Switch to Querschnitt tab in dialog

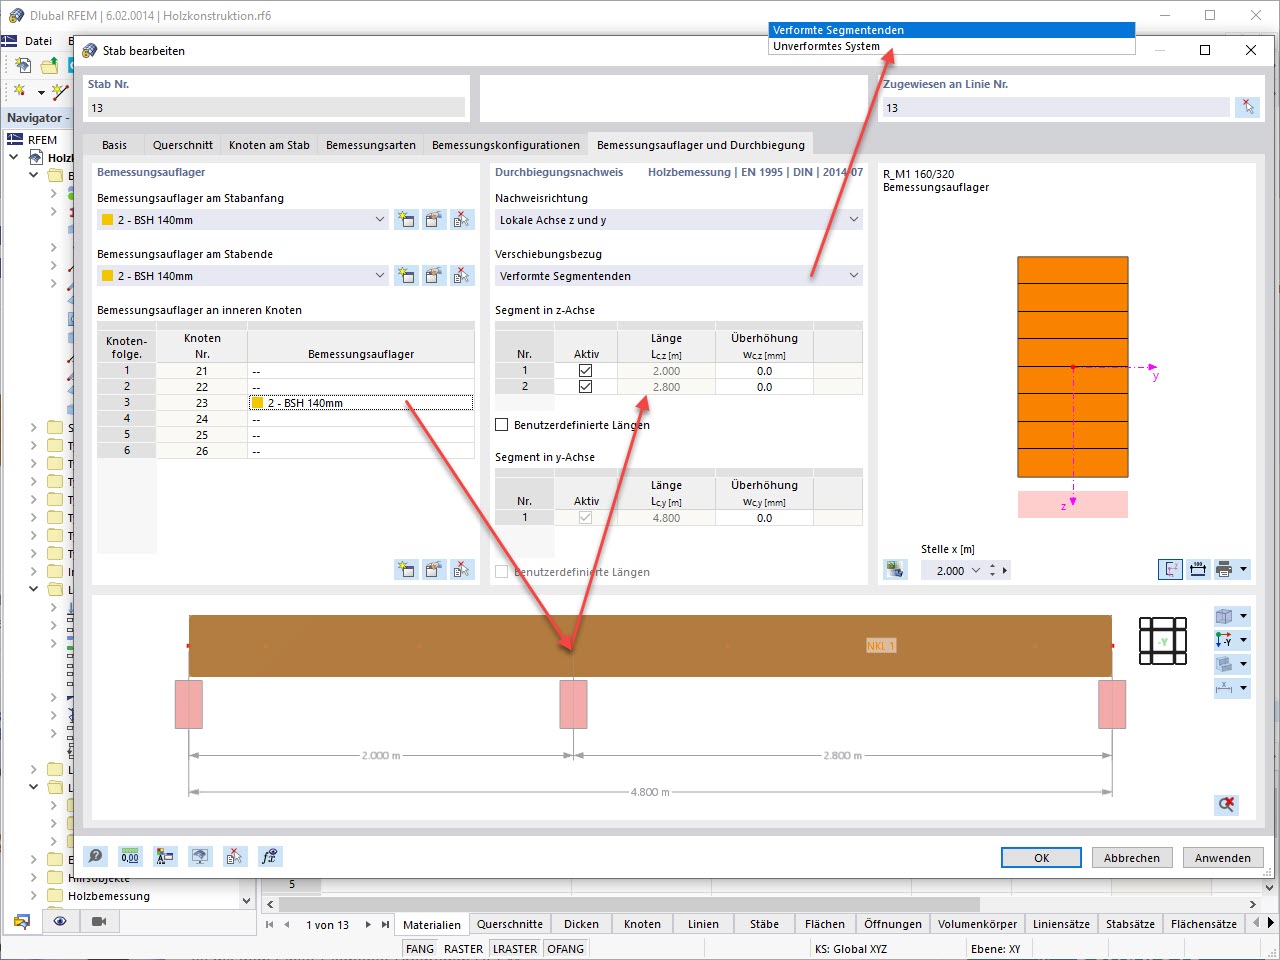[183, 145]
